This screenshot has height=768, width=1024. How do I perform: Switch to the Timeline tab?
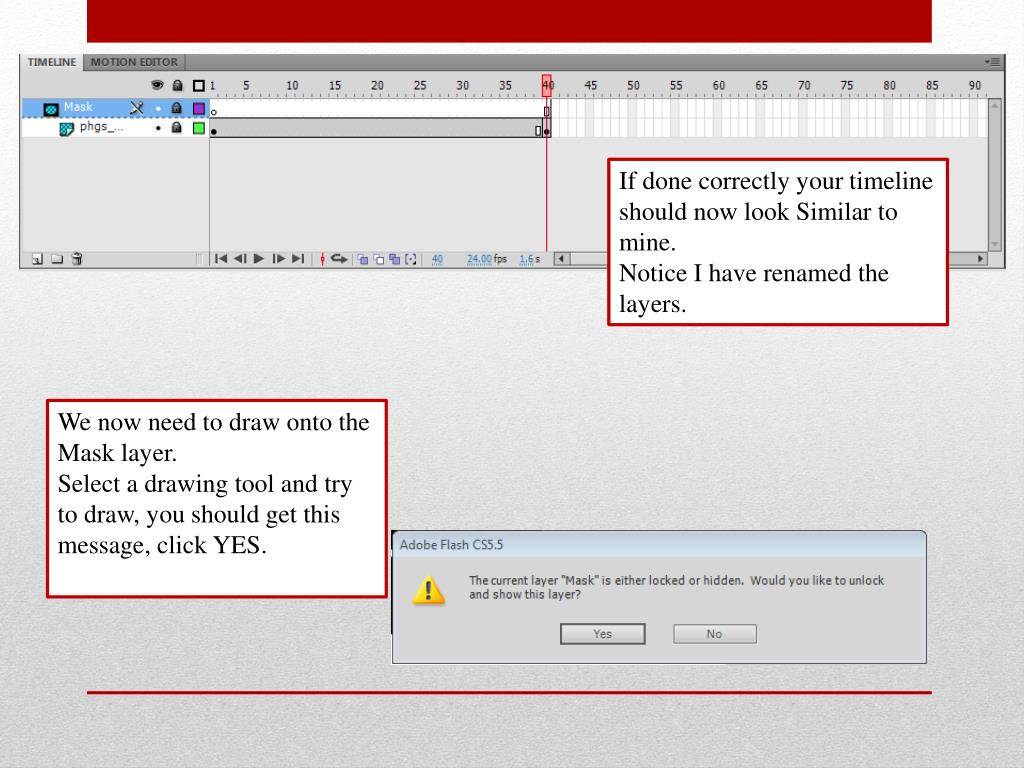pos(52,62)
